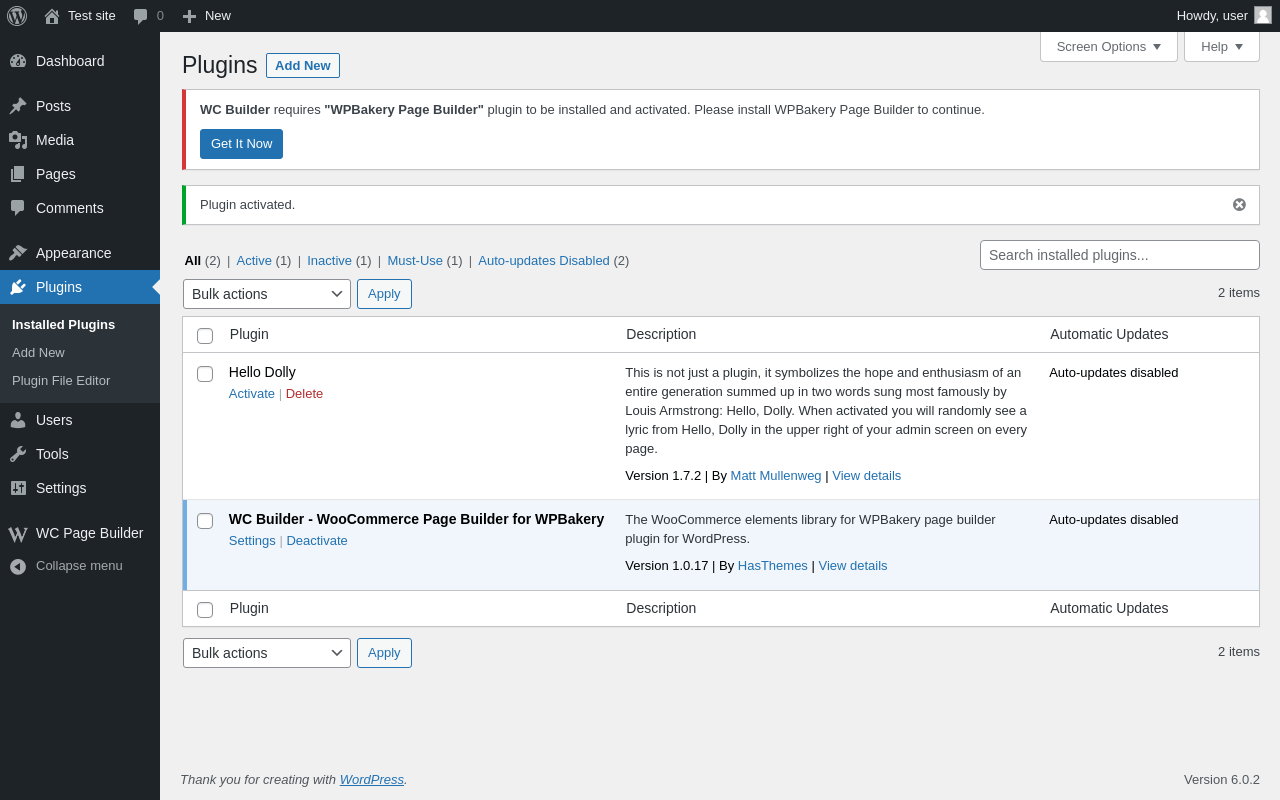Filter plugins by Active

(254, 260)
